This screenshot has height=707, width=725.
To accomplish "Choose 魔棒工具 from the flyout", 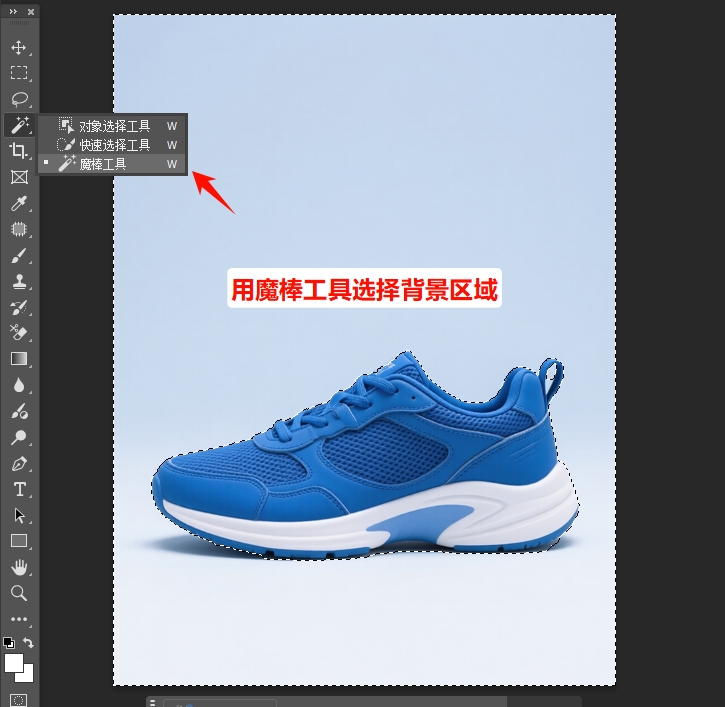I will [x=112, y=164].
